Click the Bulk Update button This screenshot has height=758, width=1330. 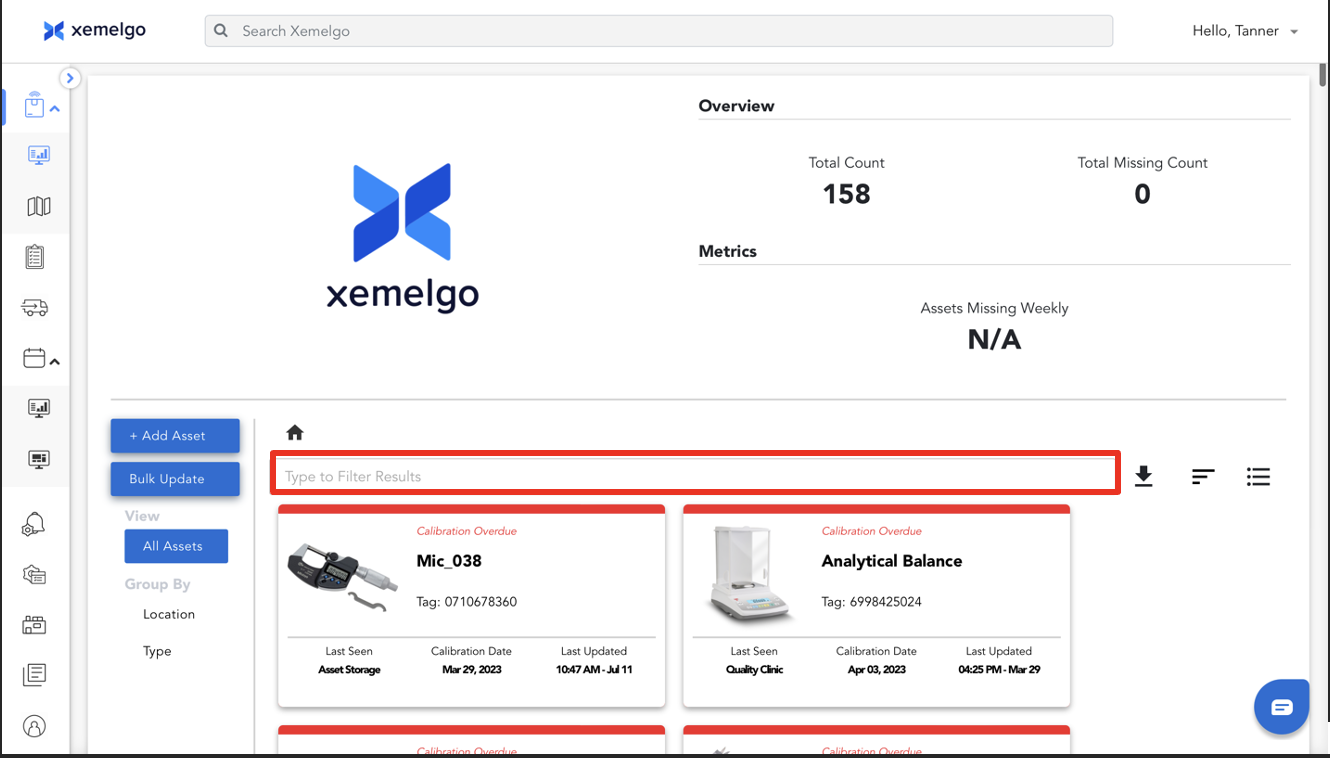[x=175, y=479]
